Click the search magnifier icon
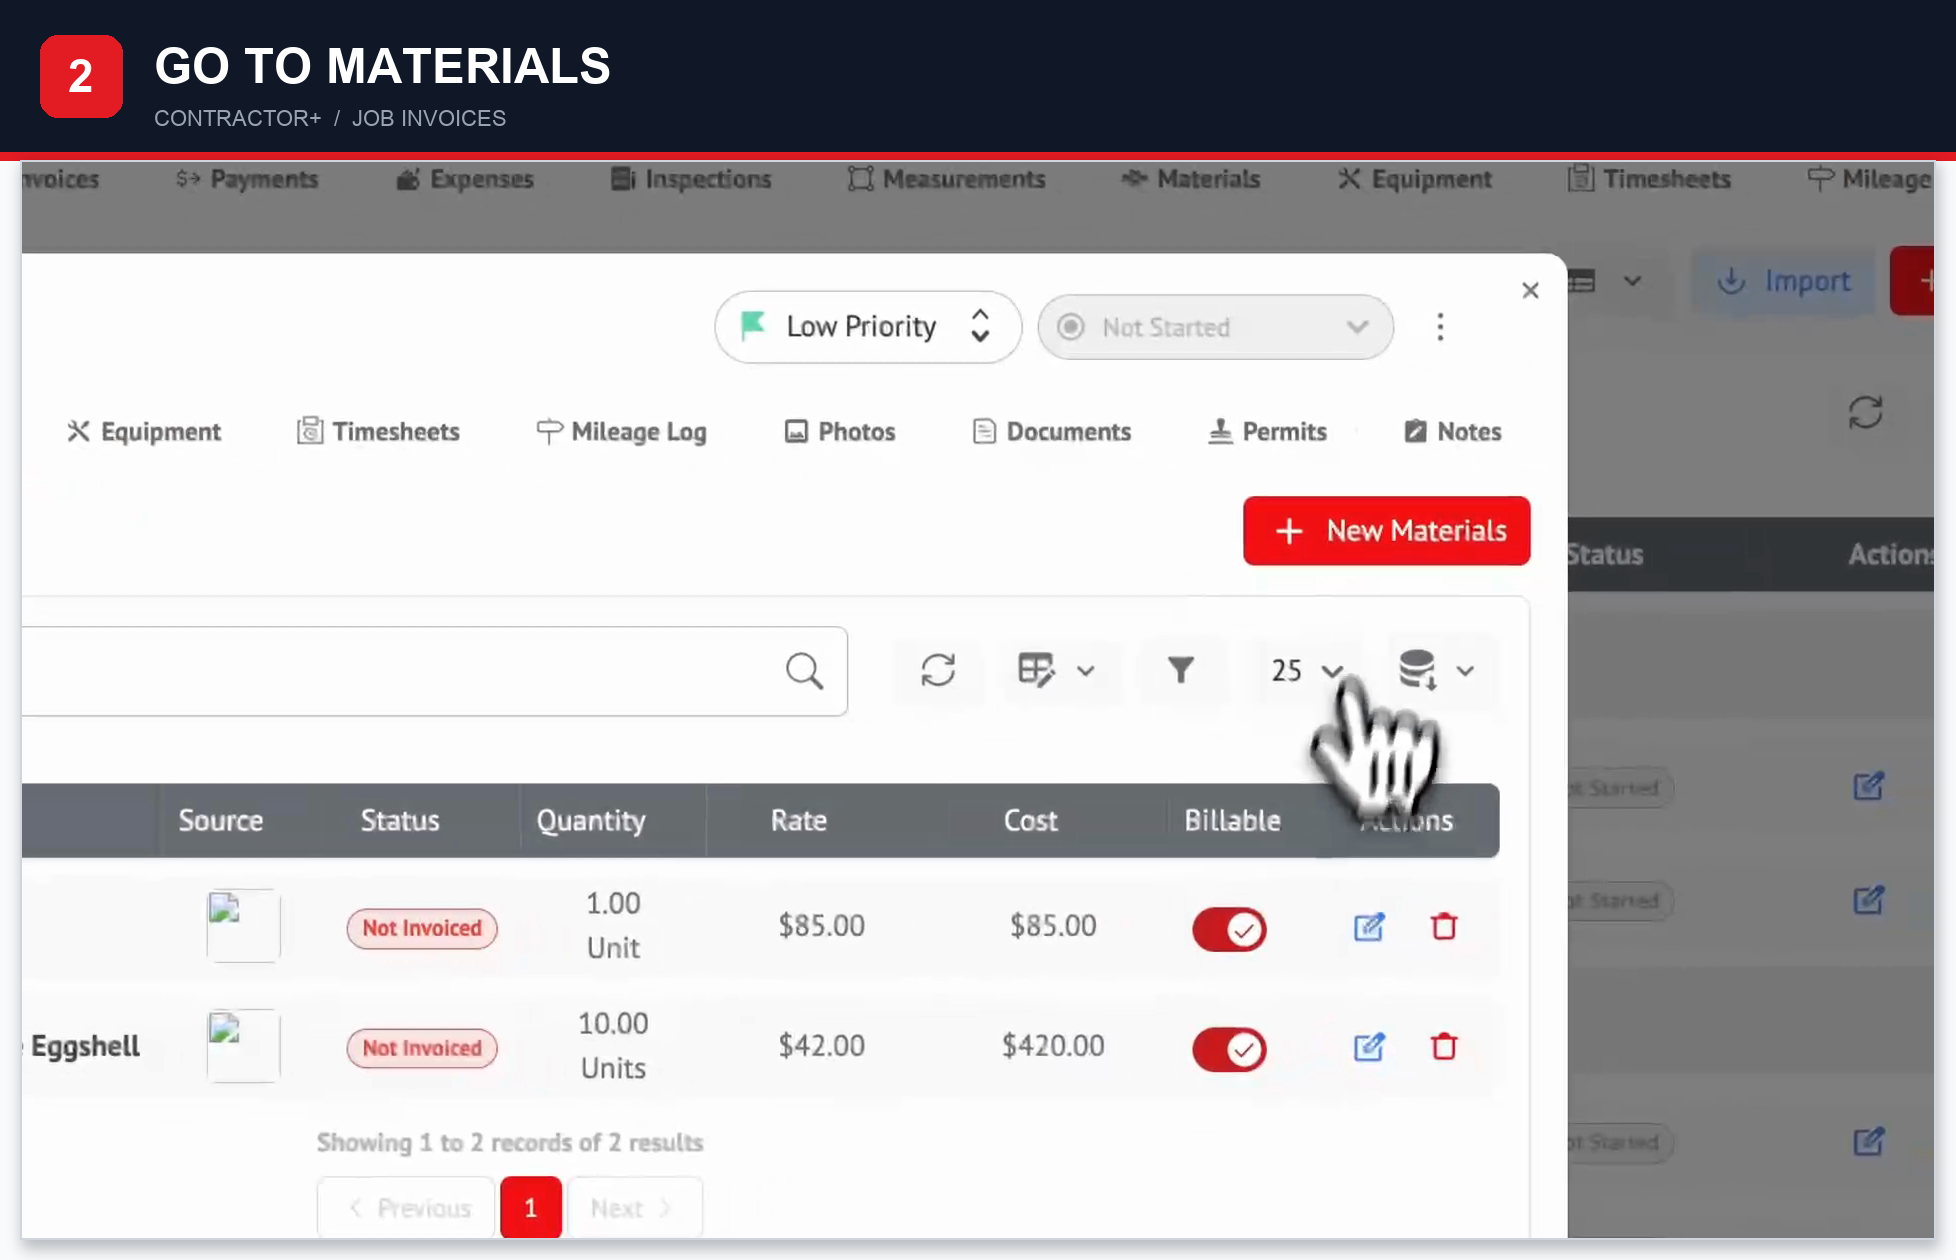The height and width of the screenshot is (1260, 1956). (x=804, y=671)
